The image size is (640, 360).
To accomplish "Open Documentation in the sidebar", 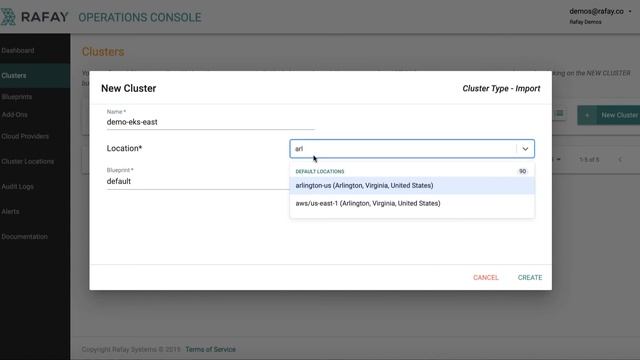I will click(x=24, y=237).
